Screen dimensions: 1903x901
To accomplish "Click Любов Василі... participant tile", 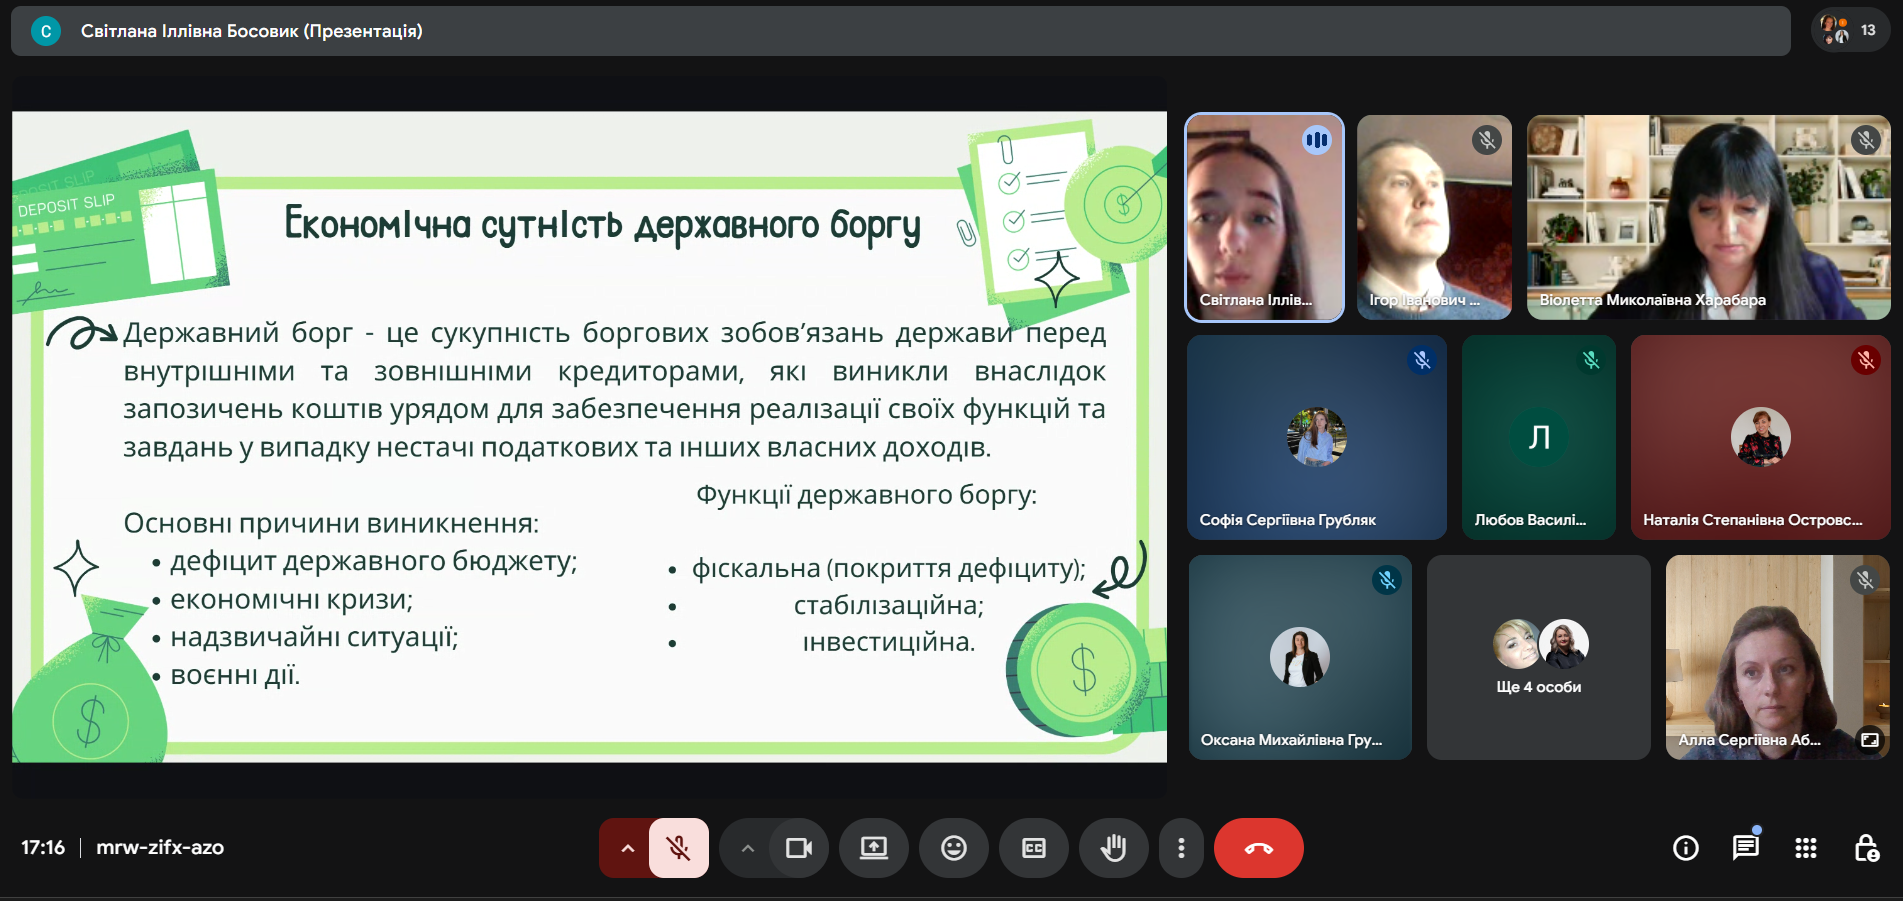I will coord(1539,437).
